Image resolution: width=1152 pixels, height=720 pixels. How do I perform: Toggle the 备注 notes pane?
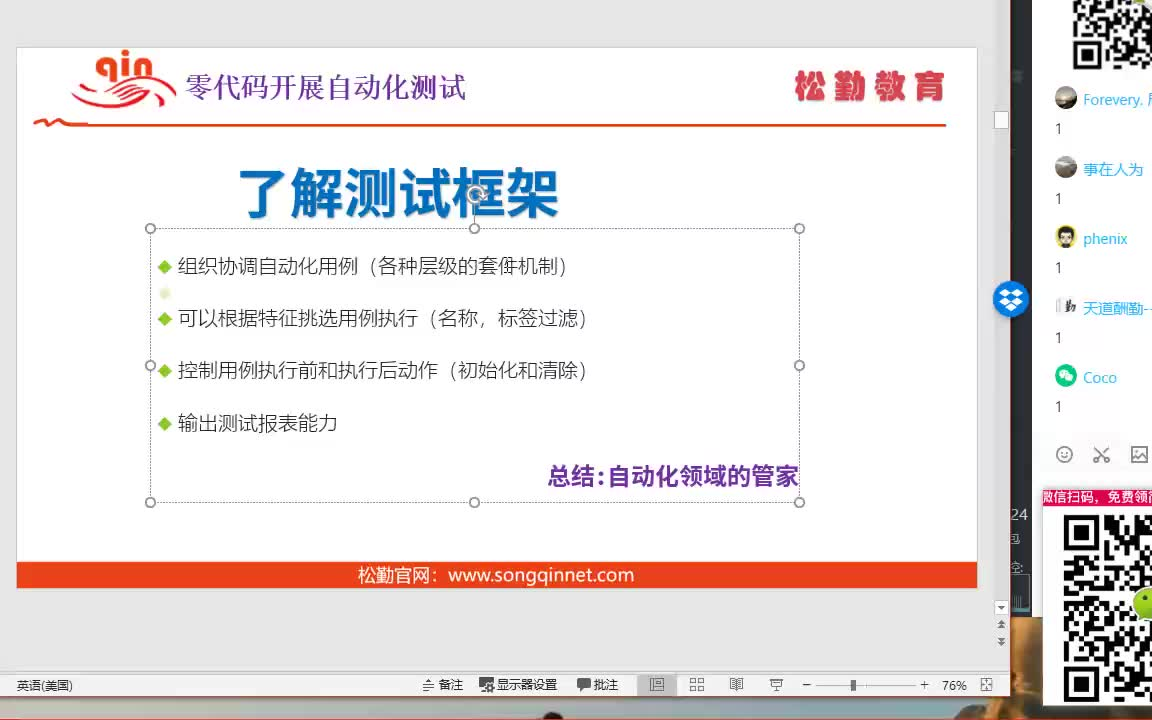443,685
